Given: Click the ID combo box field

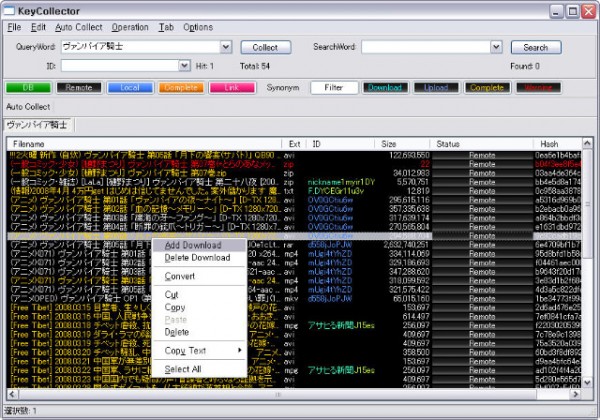Looking at the screenshot, I should (x=120, y=66).
